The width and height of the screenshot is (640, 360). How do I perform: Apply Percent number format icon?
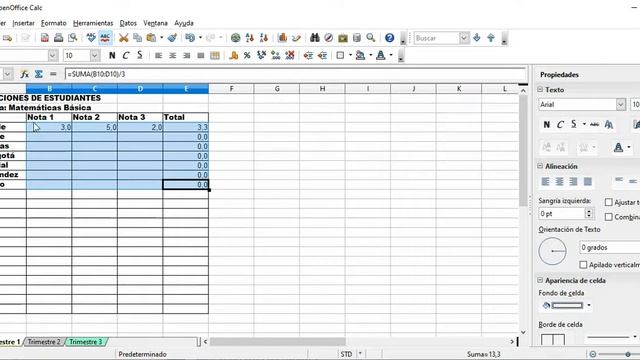(247, 56)
